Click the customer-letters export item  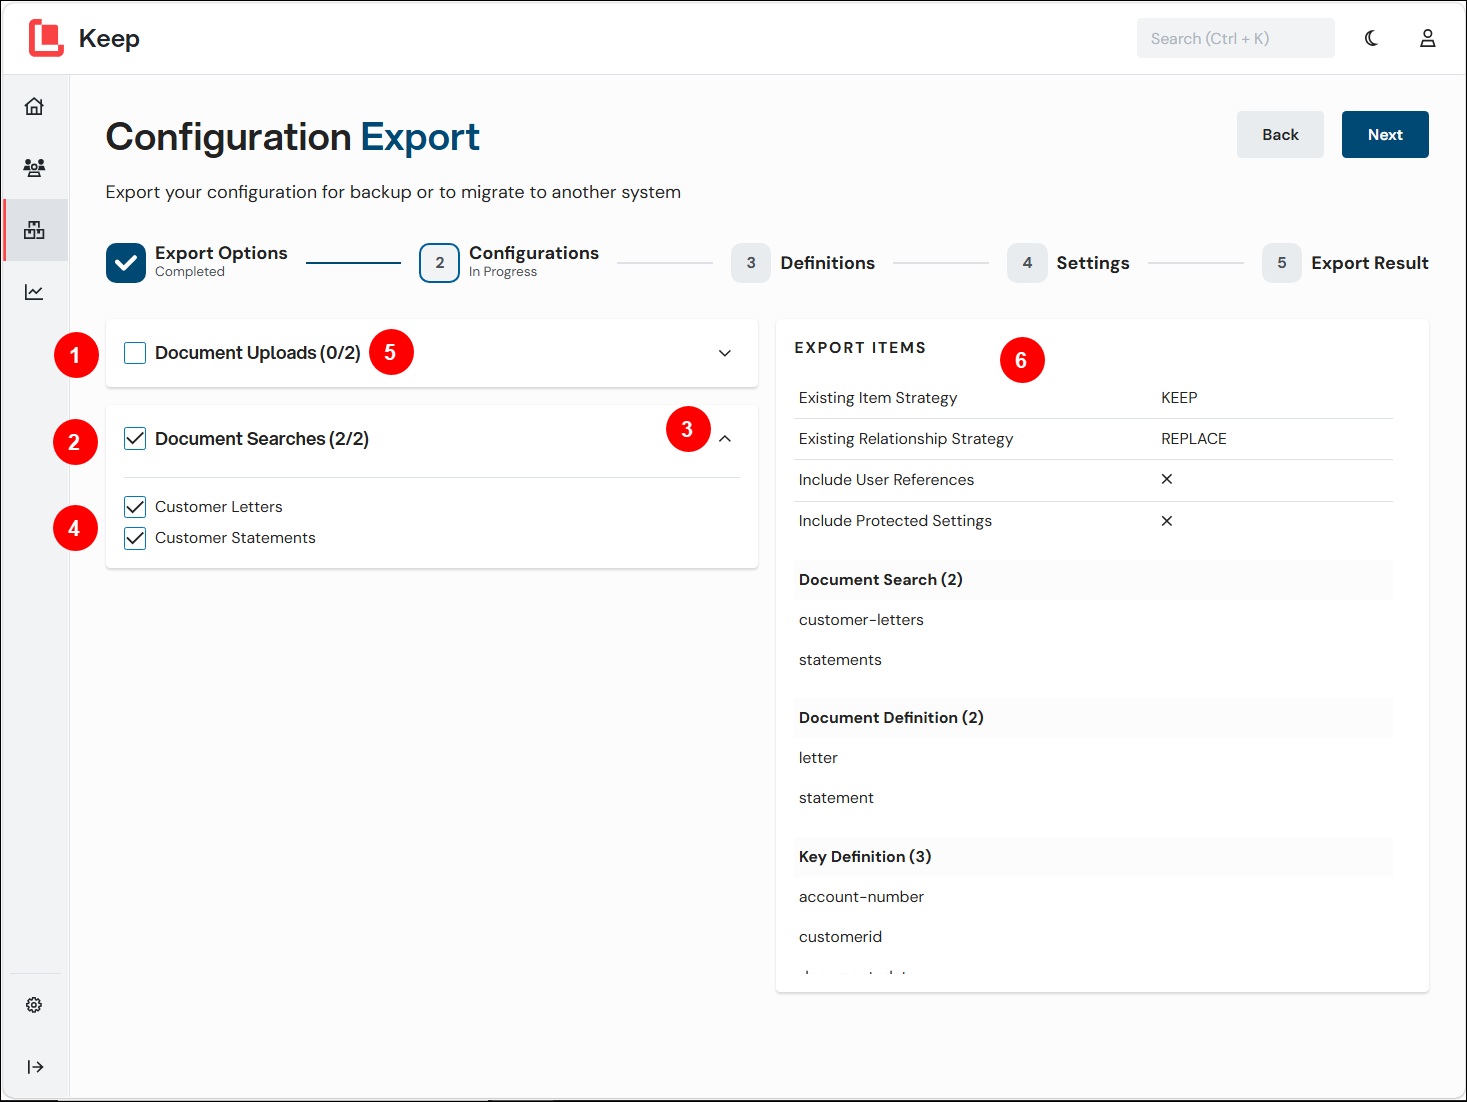coord(861,620)
